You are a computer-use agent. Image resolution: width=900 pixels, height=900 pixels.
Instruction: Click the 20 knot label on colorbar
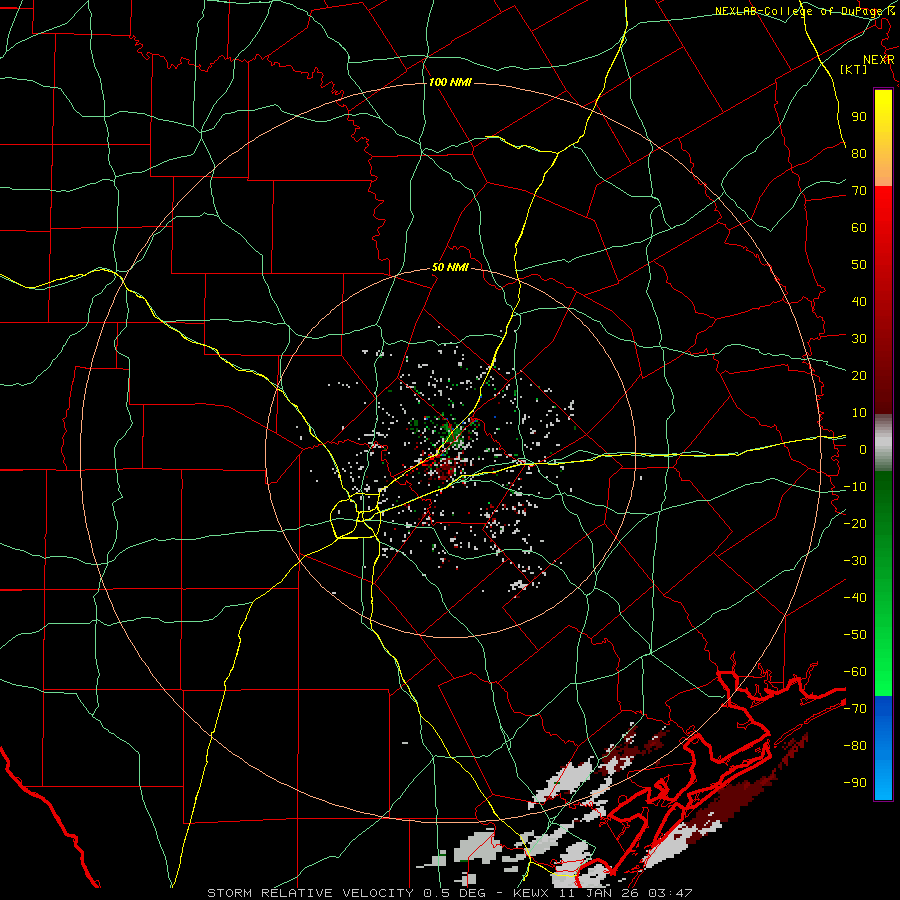click(859, 375)
